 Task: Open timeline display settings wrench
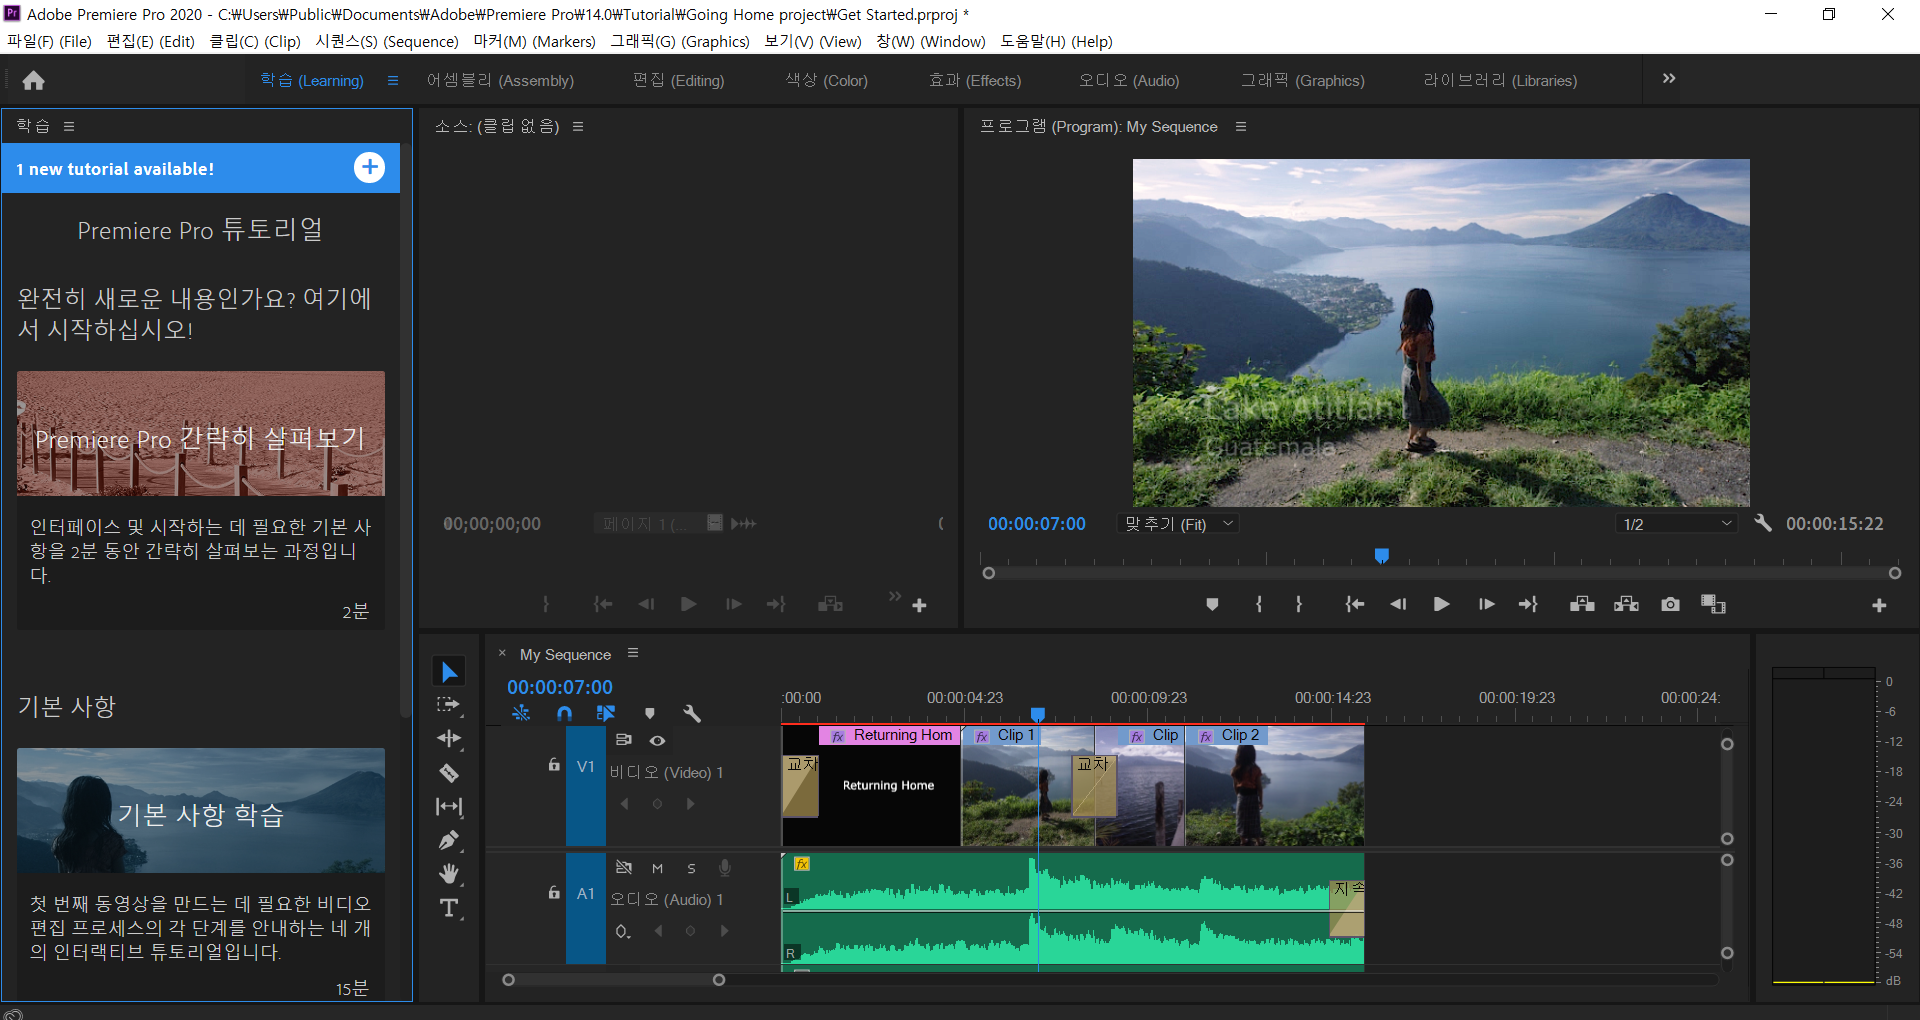pyautogui.click(x=691, y=713)
